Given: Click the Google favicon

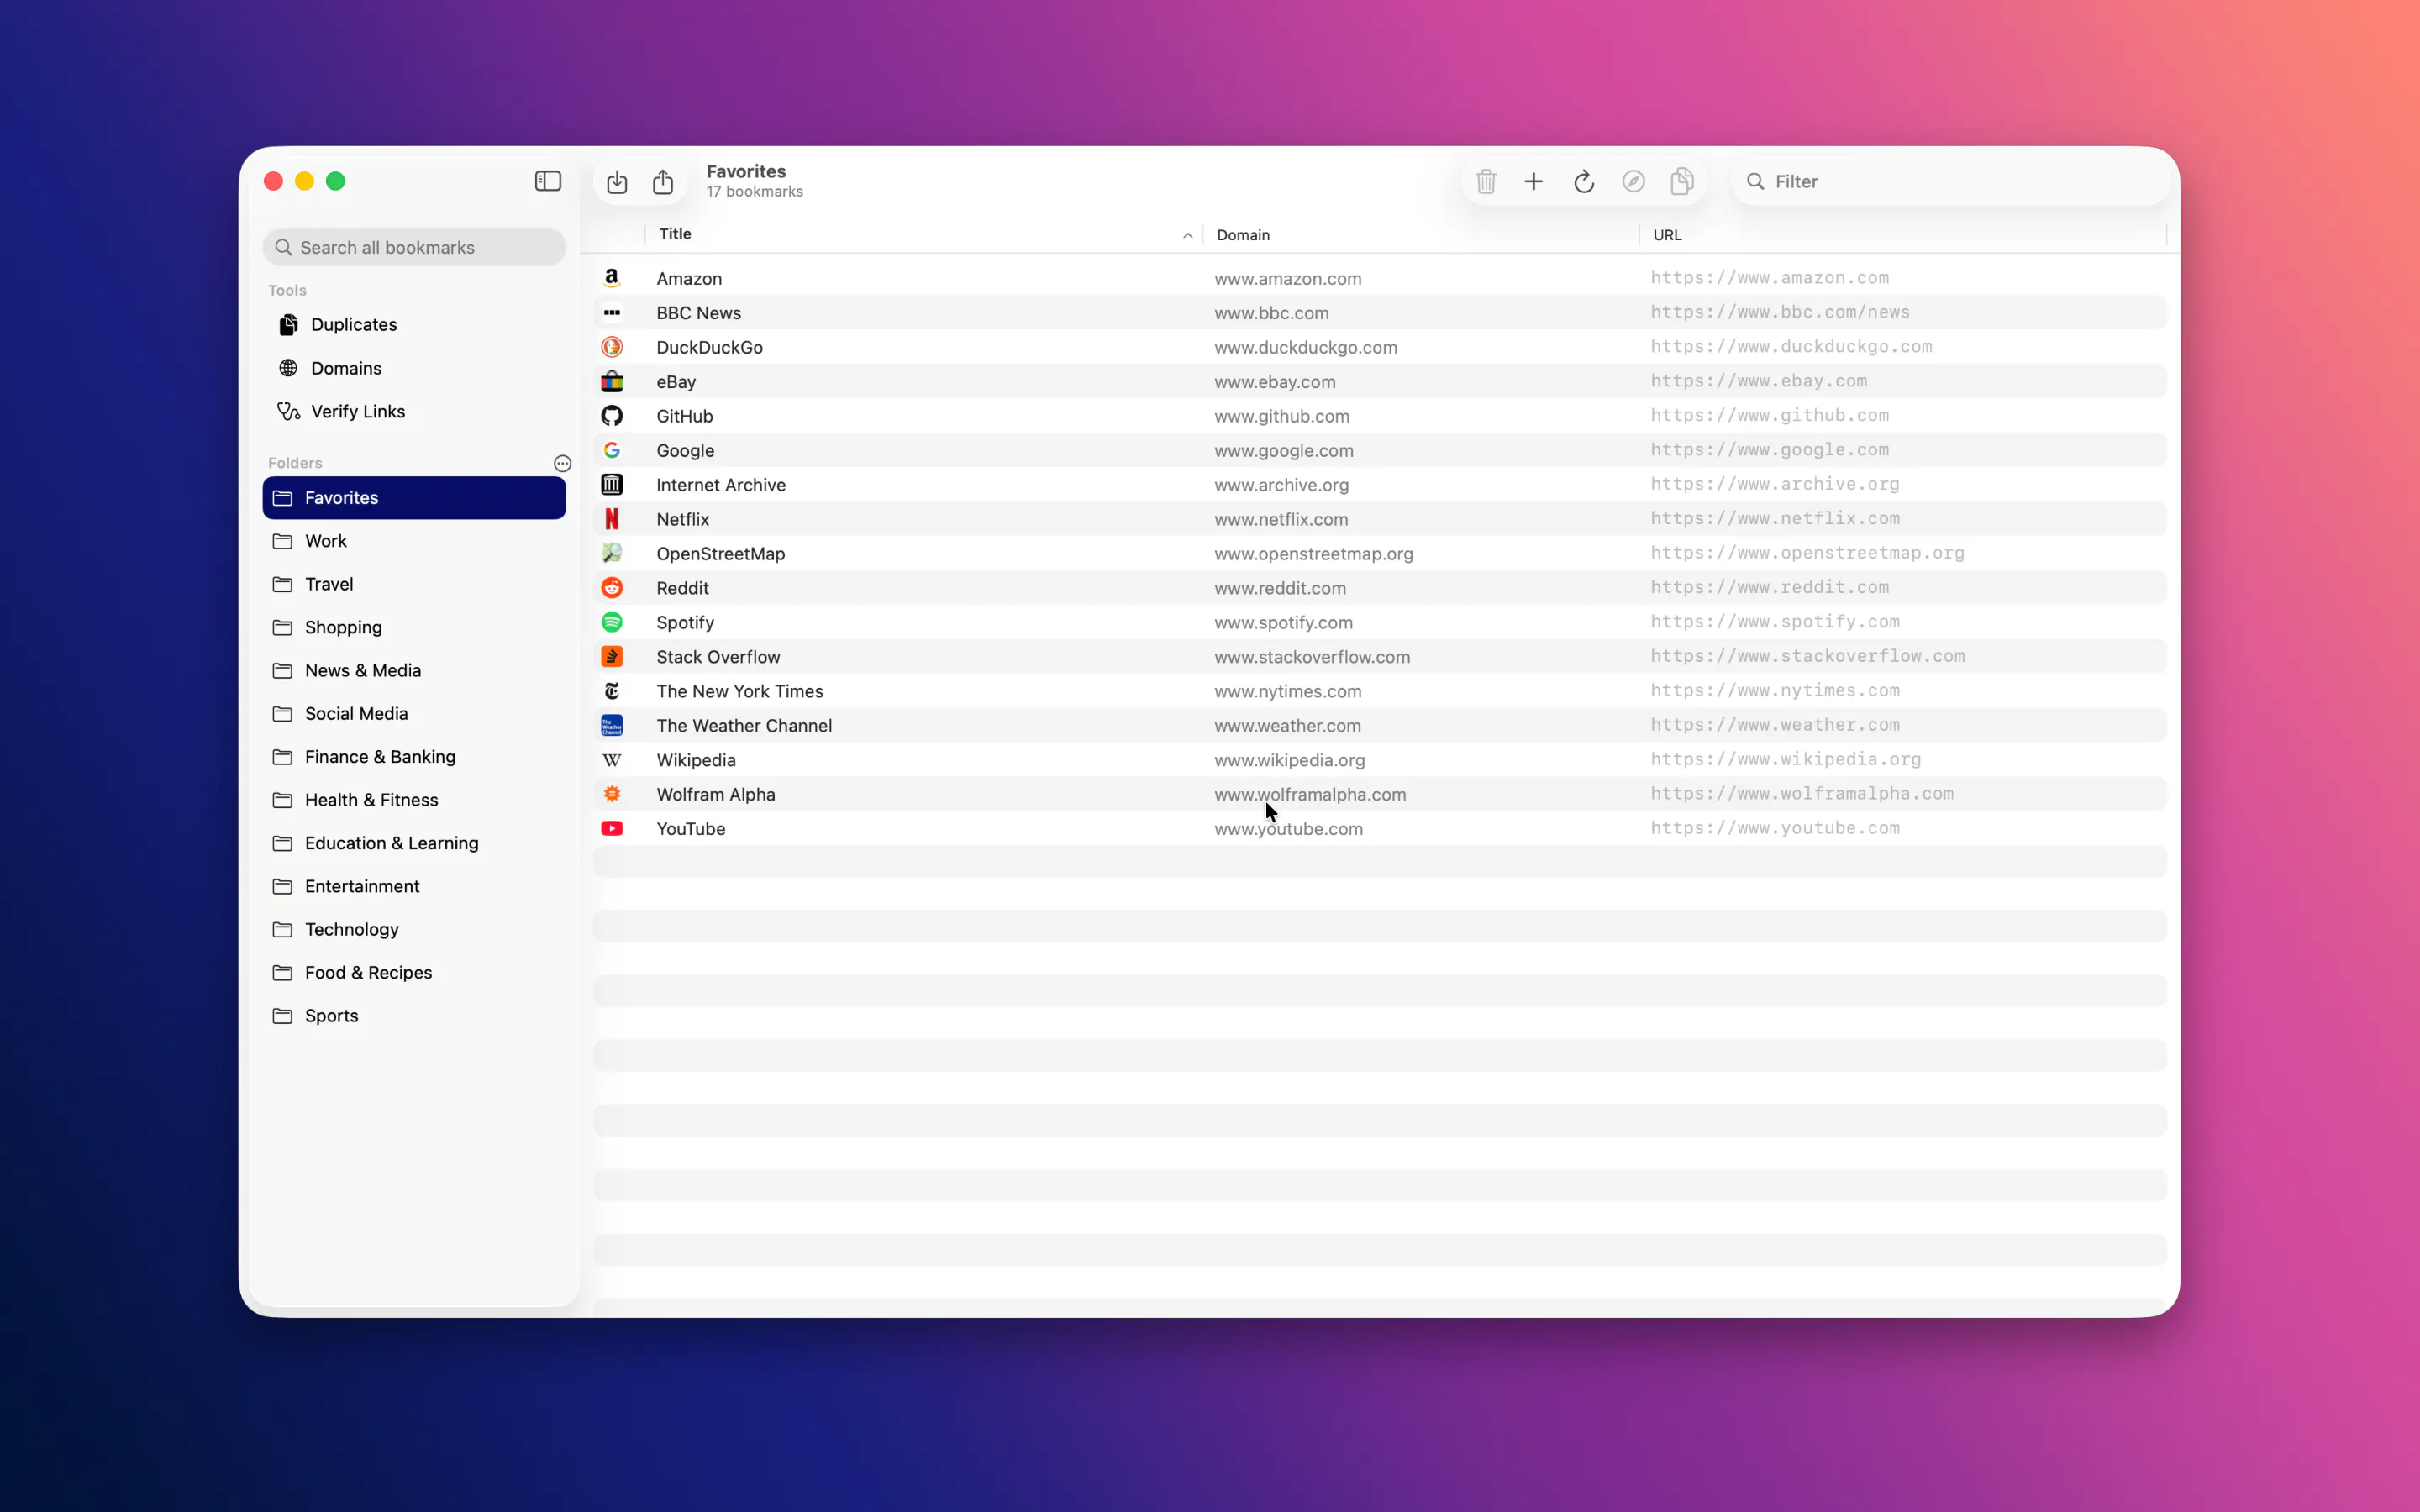Looking at the screenshot, I should [x=612, y=450].
